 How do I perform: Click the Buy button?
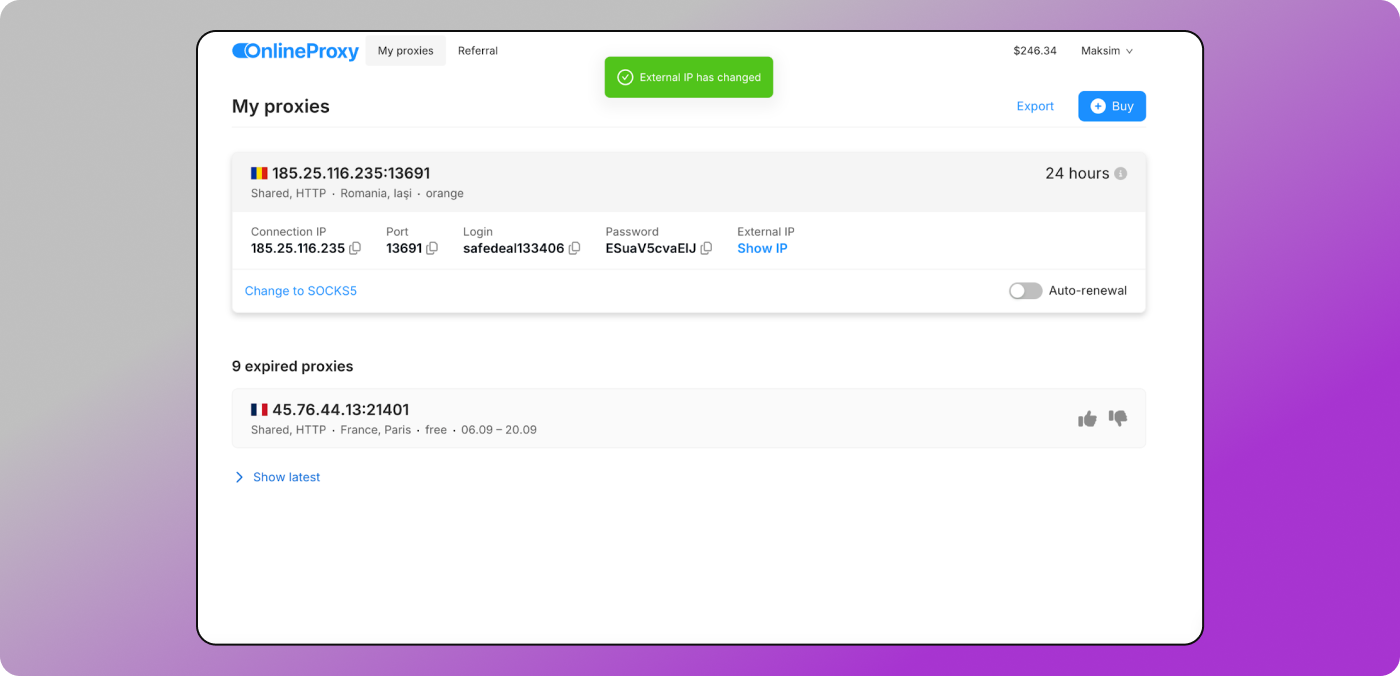click(1111, 106)
